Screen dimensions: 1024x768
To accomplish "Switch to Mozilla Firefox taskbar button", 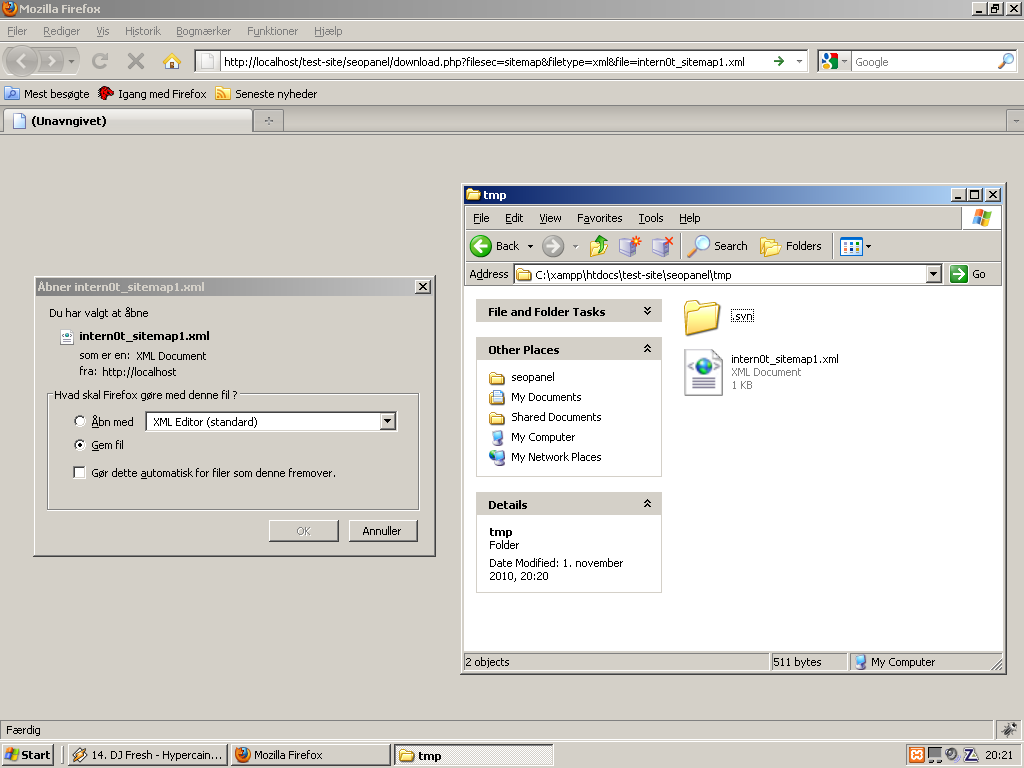I will point(311,755).
